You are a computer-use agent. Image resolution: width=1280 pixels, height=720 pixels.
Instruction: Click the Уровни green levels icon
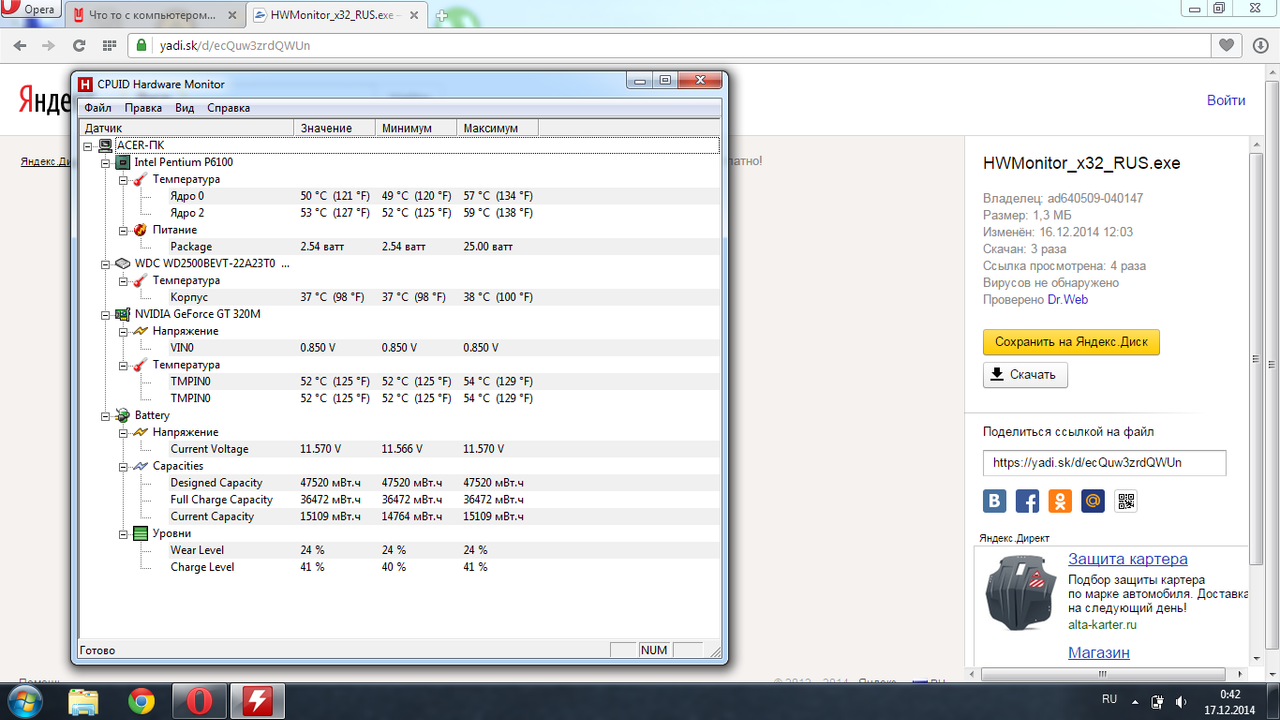click(x=140, y=533)
